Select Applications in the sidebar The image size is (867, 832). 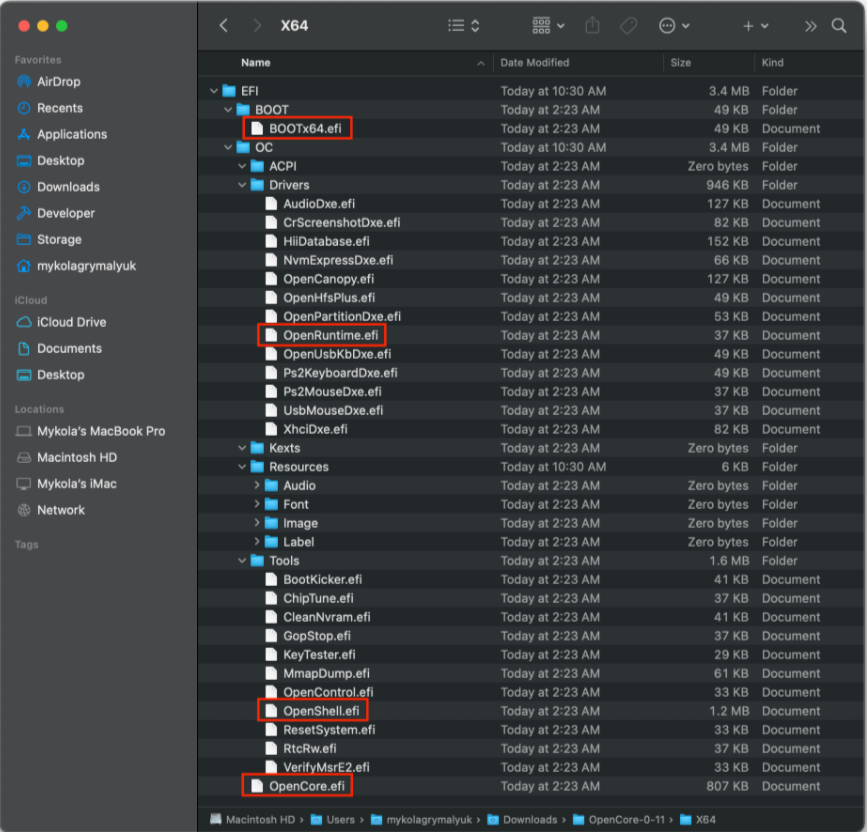point(71,134)
